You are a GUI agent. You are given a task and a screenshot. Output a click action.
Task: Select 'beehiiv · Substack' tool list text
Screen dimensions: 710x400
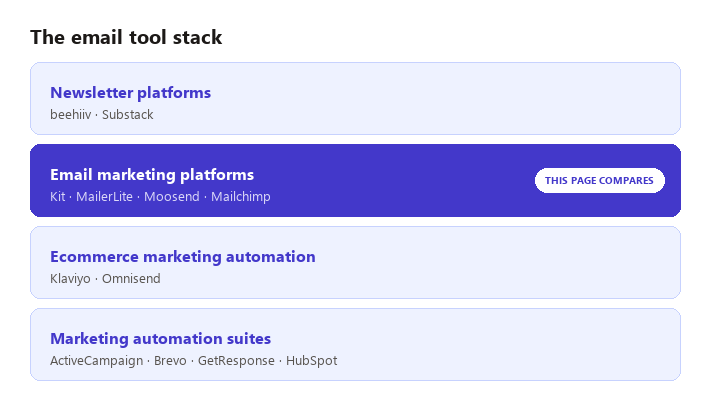[x=102, y=115]
